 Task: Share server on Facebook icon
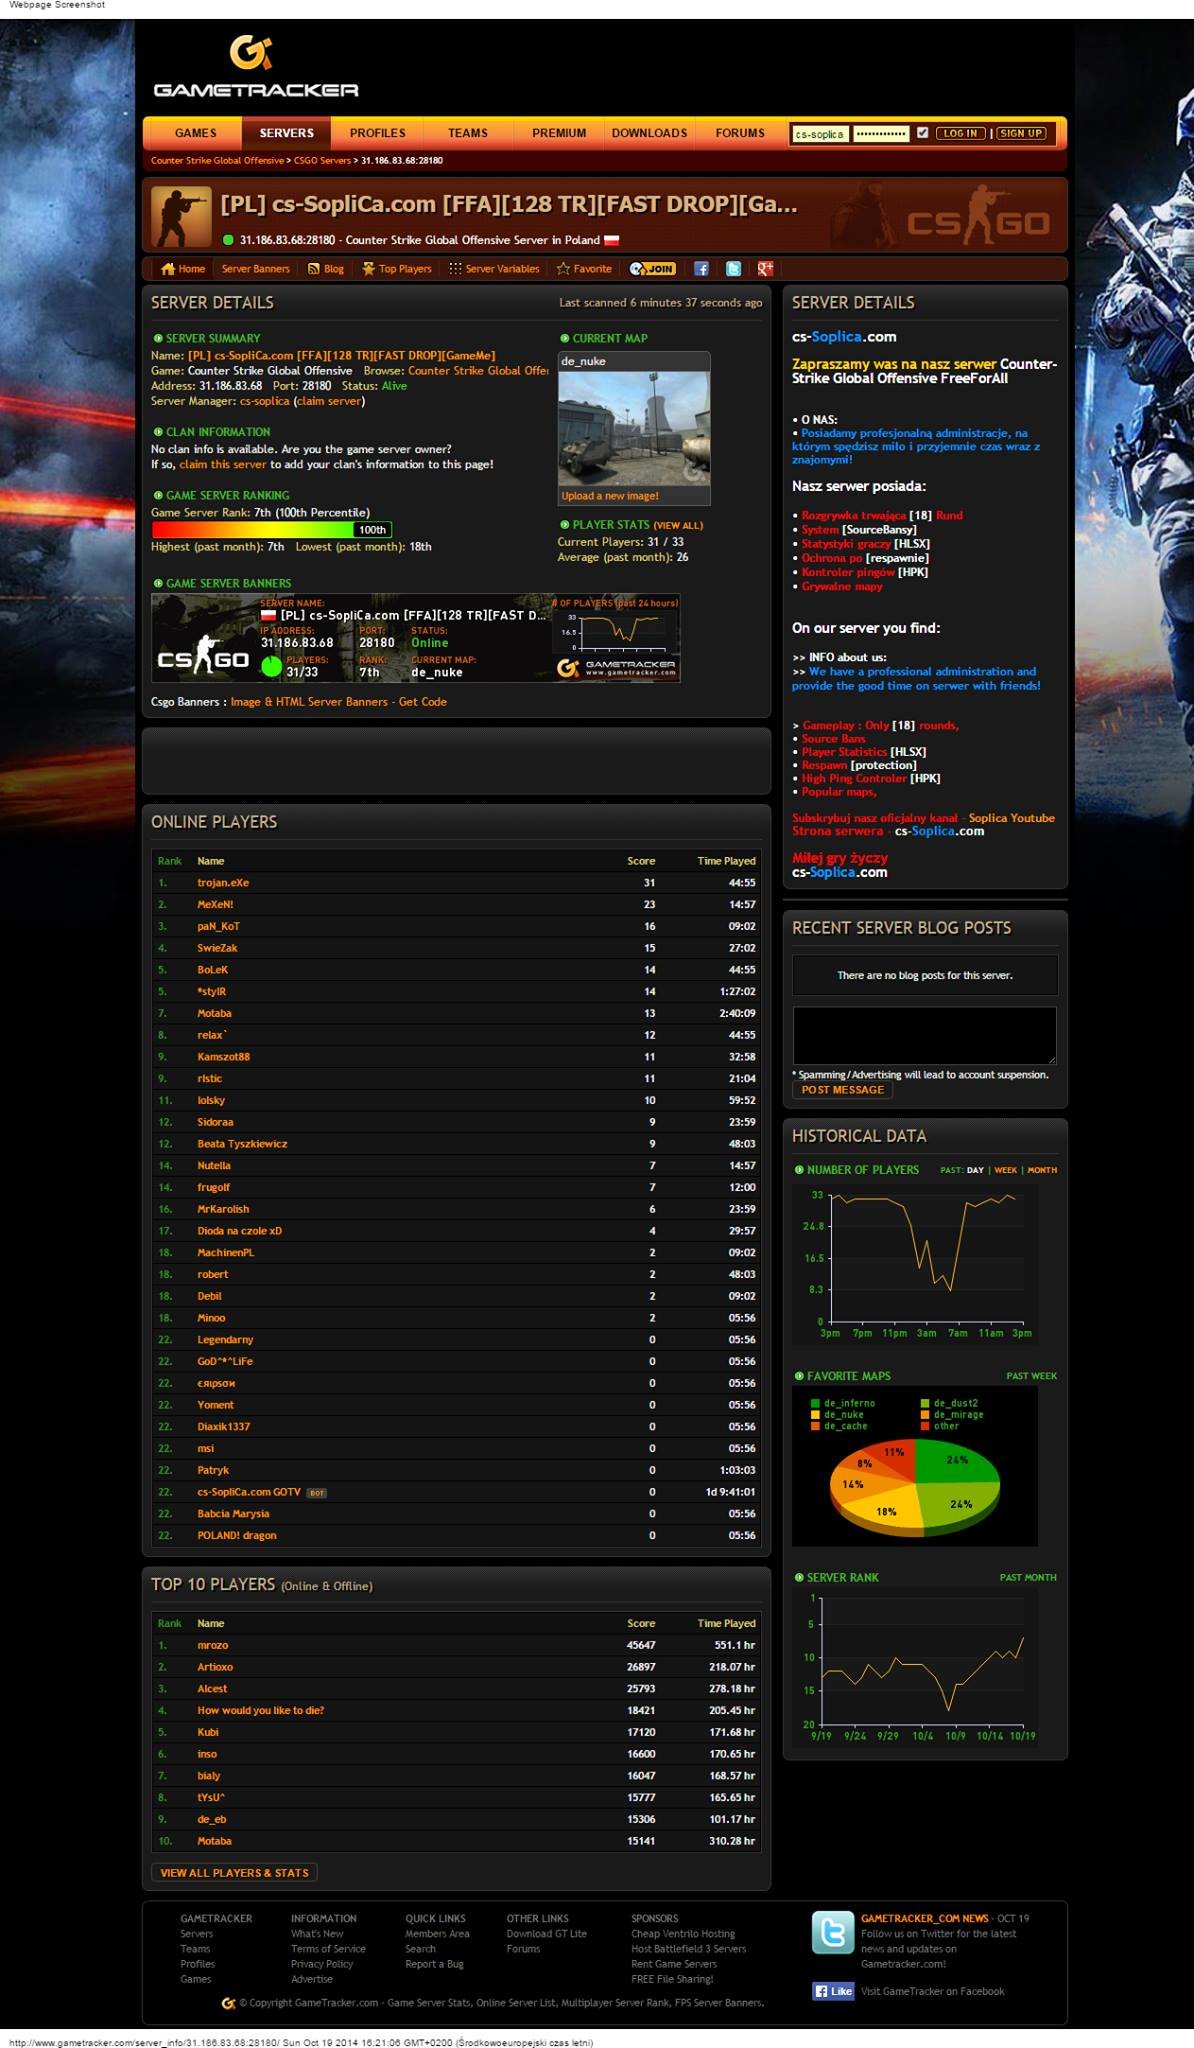pos(701,269)
